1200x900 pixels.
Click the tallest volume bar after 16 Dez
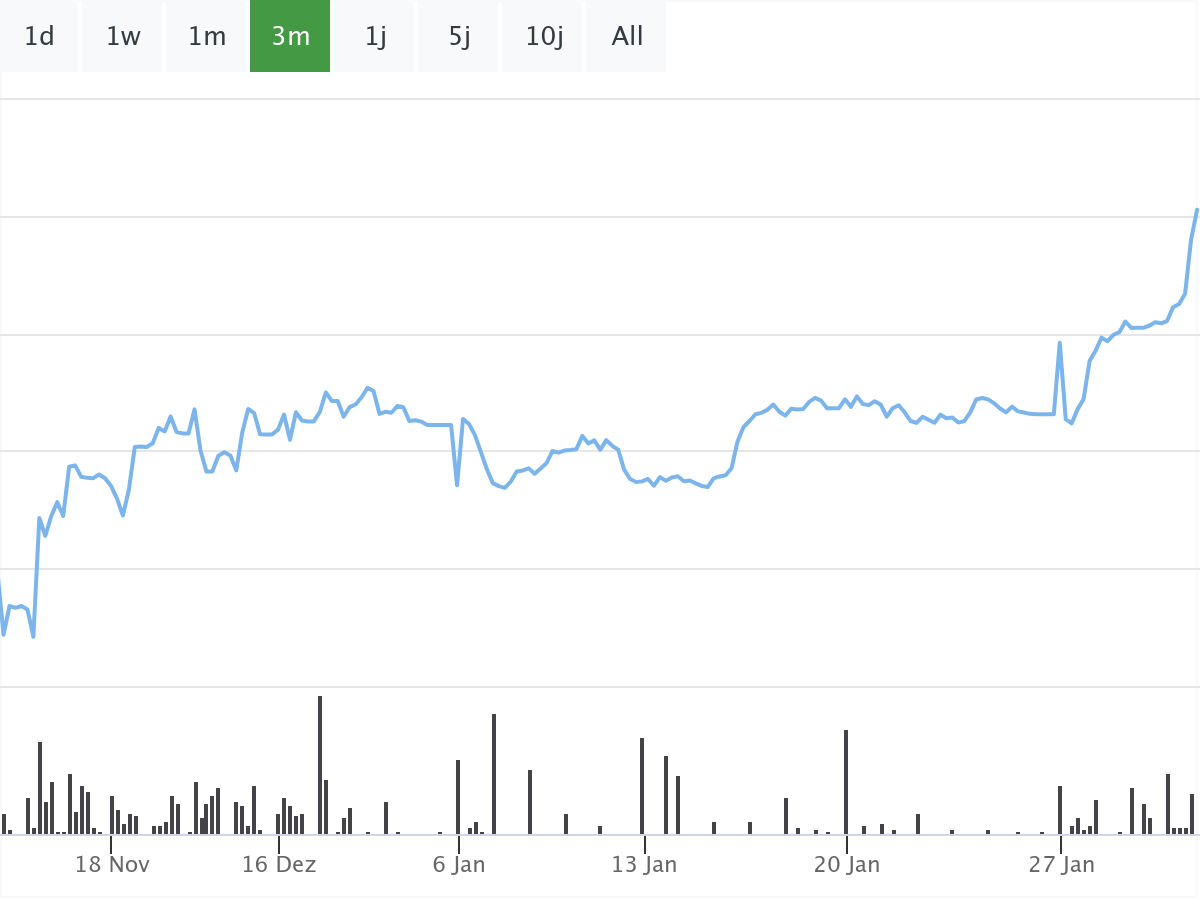click(320, 765)
